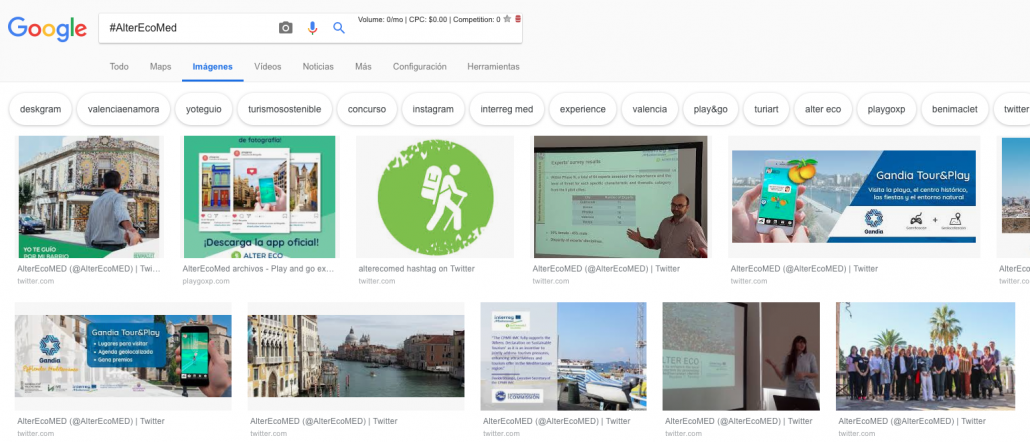1030x442 pixels.
Task: Click the Google logo
Action: 47,29
